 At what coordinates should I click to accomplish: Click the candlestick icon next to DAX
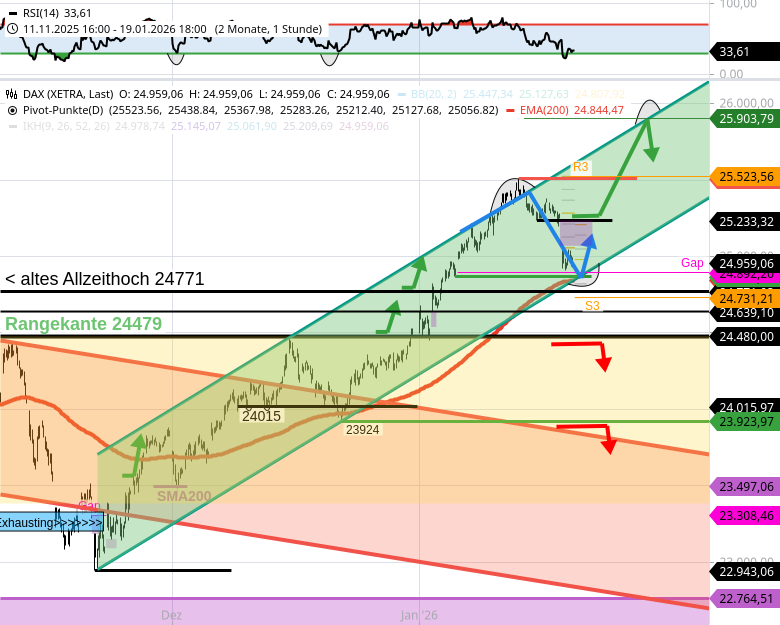tap(13, 94)
